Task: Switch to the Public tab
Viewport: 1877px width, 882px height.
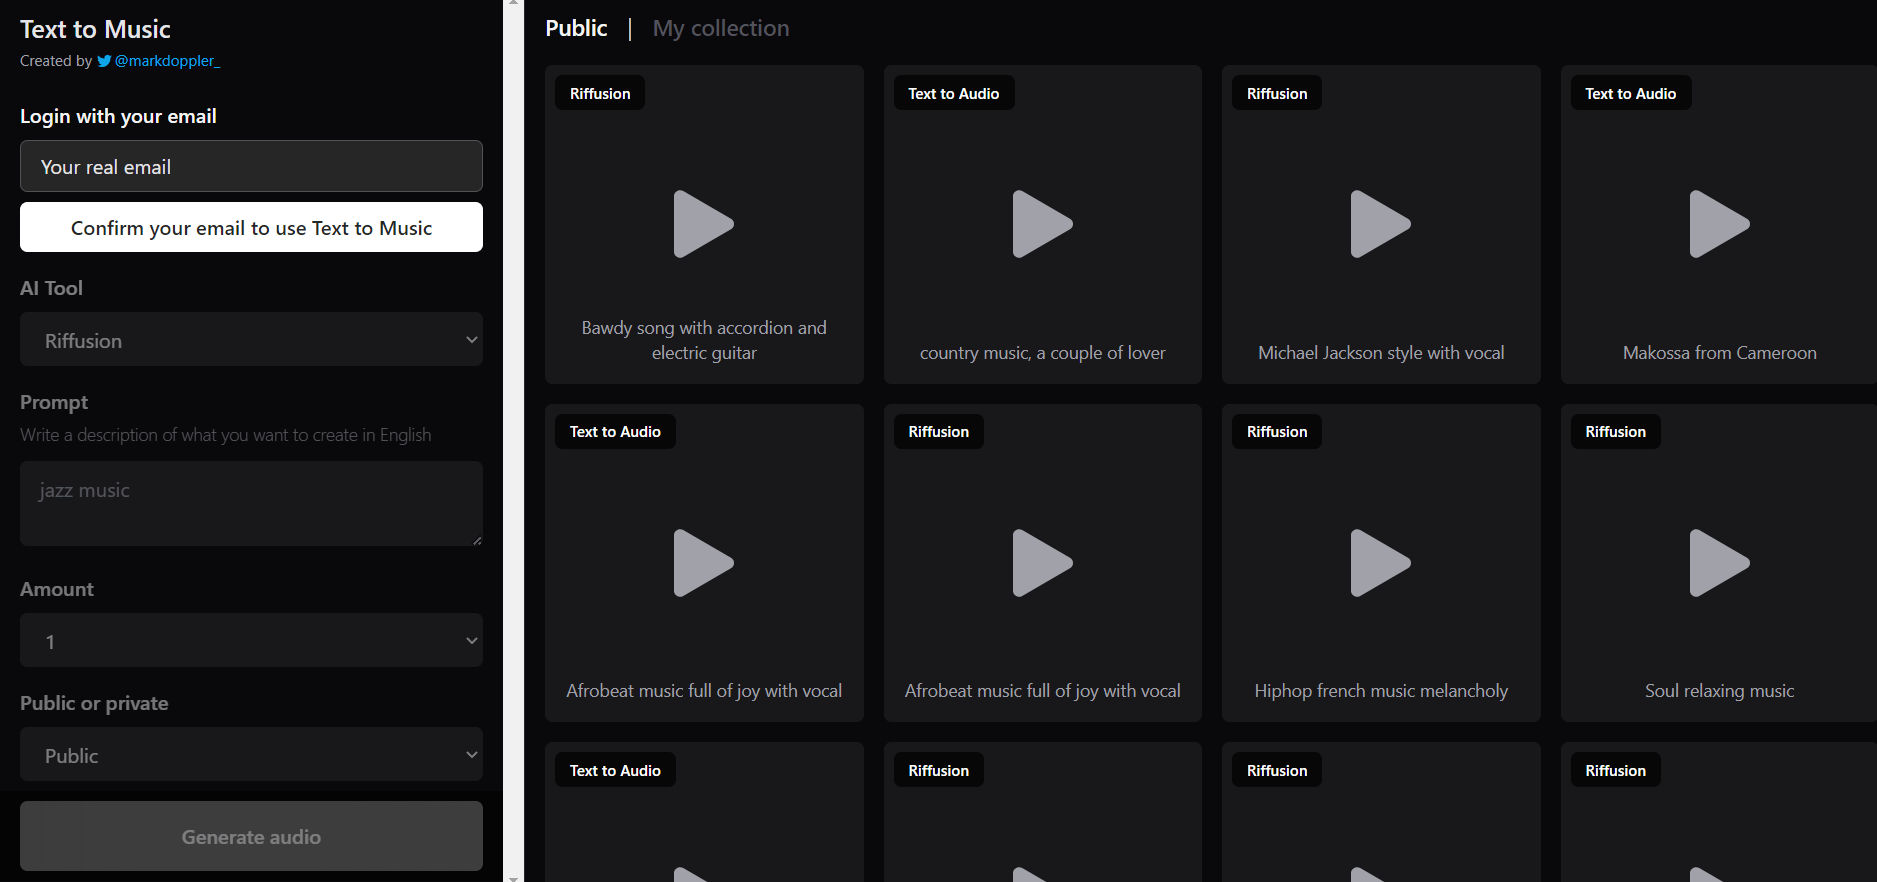Action: (x=576, y=28)
